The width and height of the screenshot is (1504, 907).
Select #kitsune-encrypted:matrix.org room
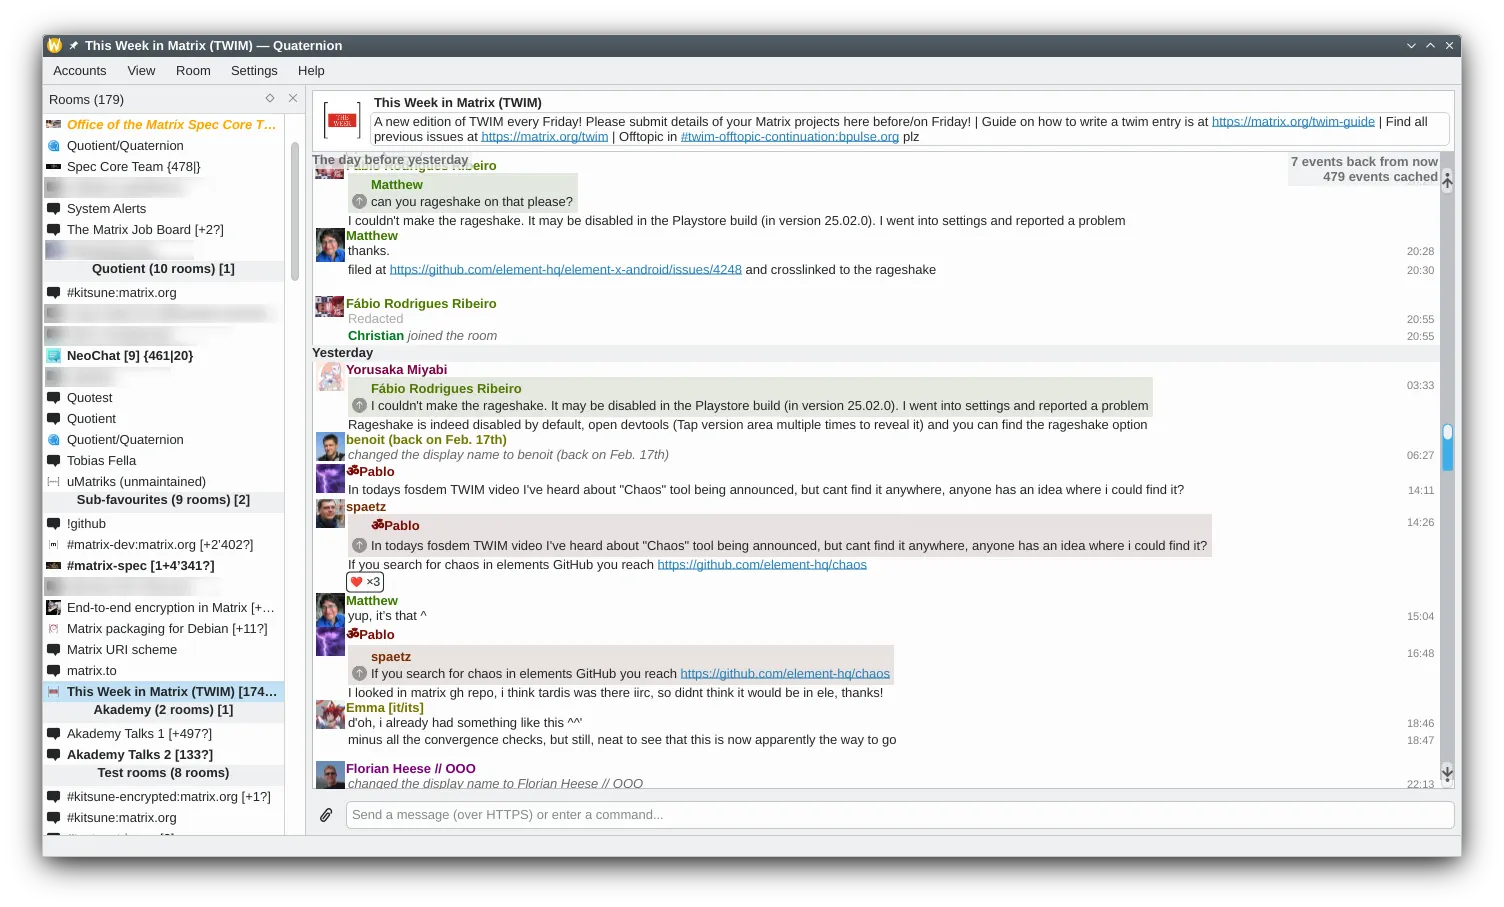pyautogui.click(x=164, y=797)
